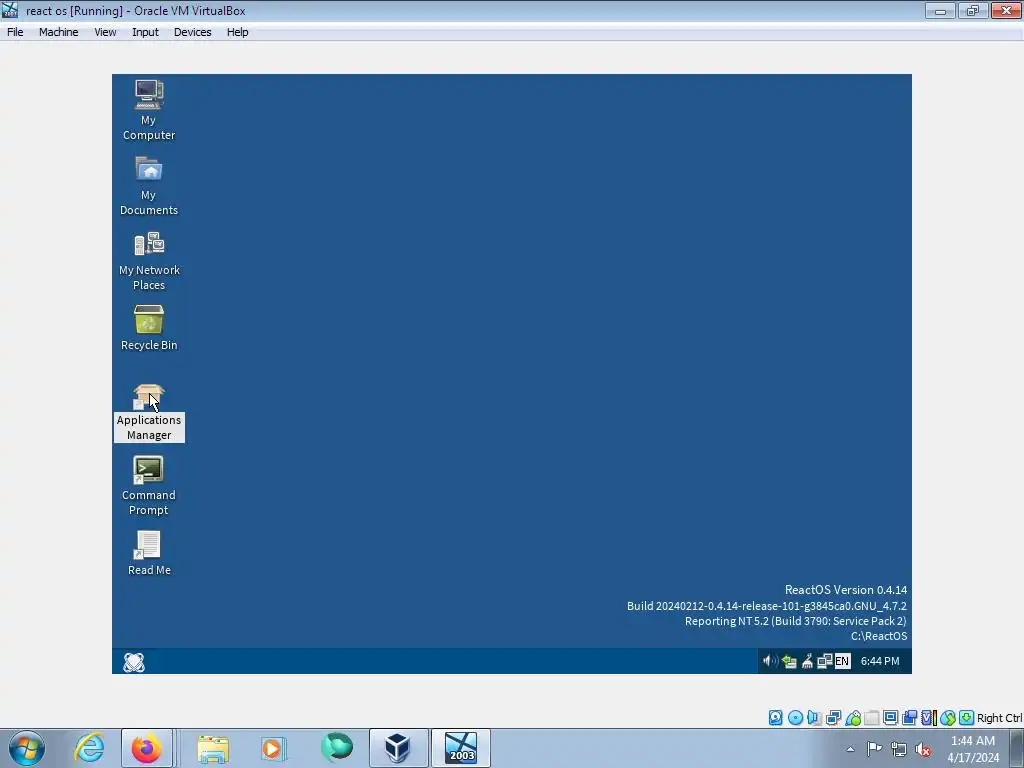The image size is (1024, 768).
Task: Click VirtualBox recording indicator icon
Action: click(x=909, y=718)
